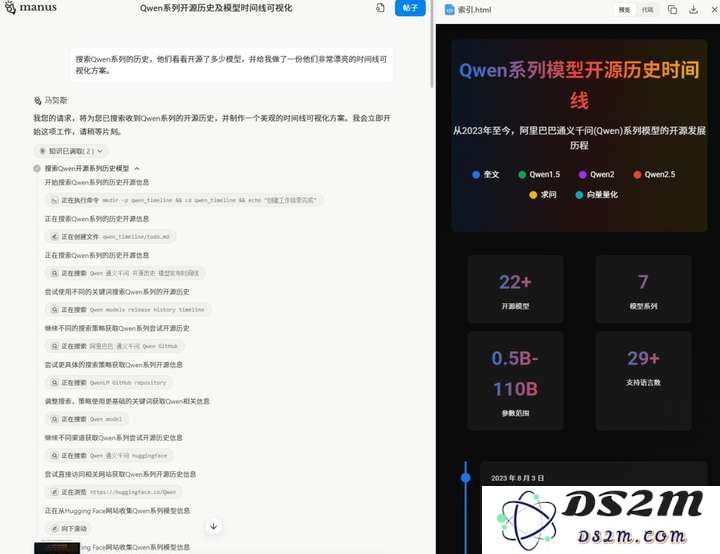Click the green Qwen1.5 legend dot

point(522,175)
